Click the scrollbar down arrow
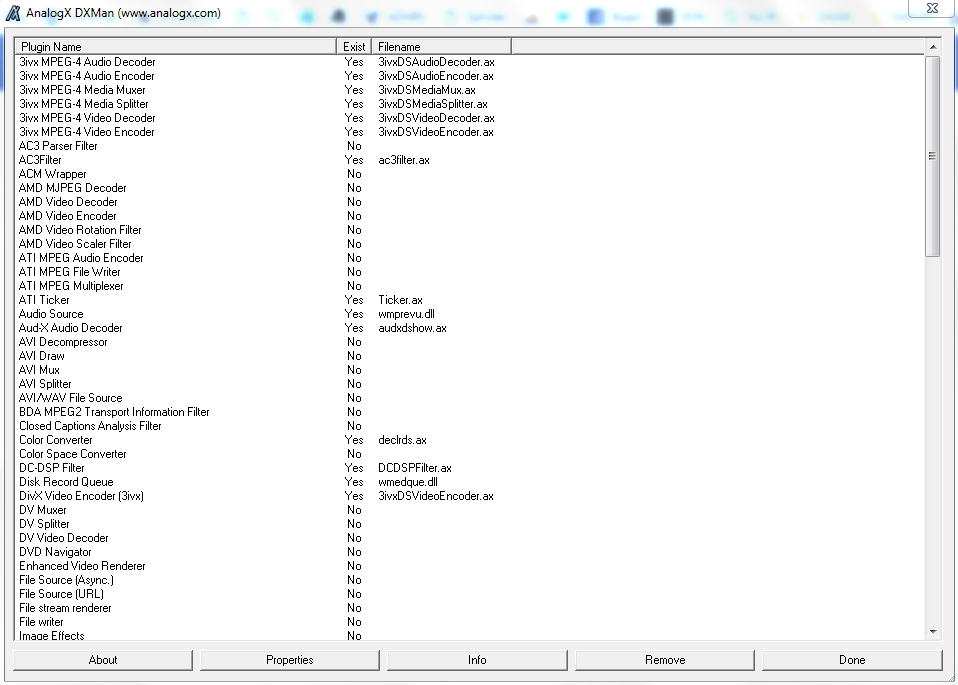Viewport: 958px width, 685px height. (x=932, y=632)
